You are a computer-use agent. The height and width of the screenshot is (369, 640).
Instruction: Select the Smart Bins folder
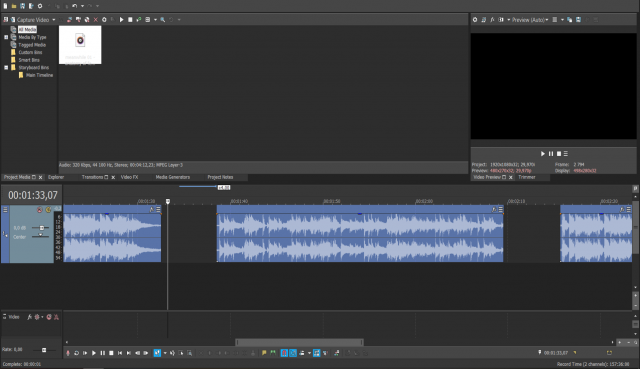tap(29, 60)
